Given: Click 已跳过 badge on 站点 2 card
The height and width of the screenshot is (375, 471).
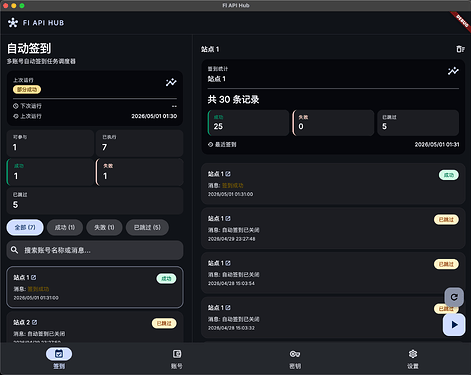Looking at the screenshot, I should pos(164,323).
